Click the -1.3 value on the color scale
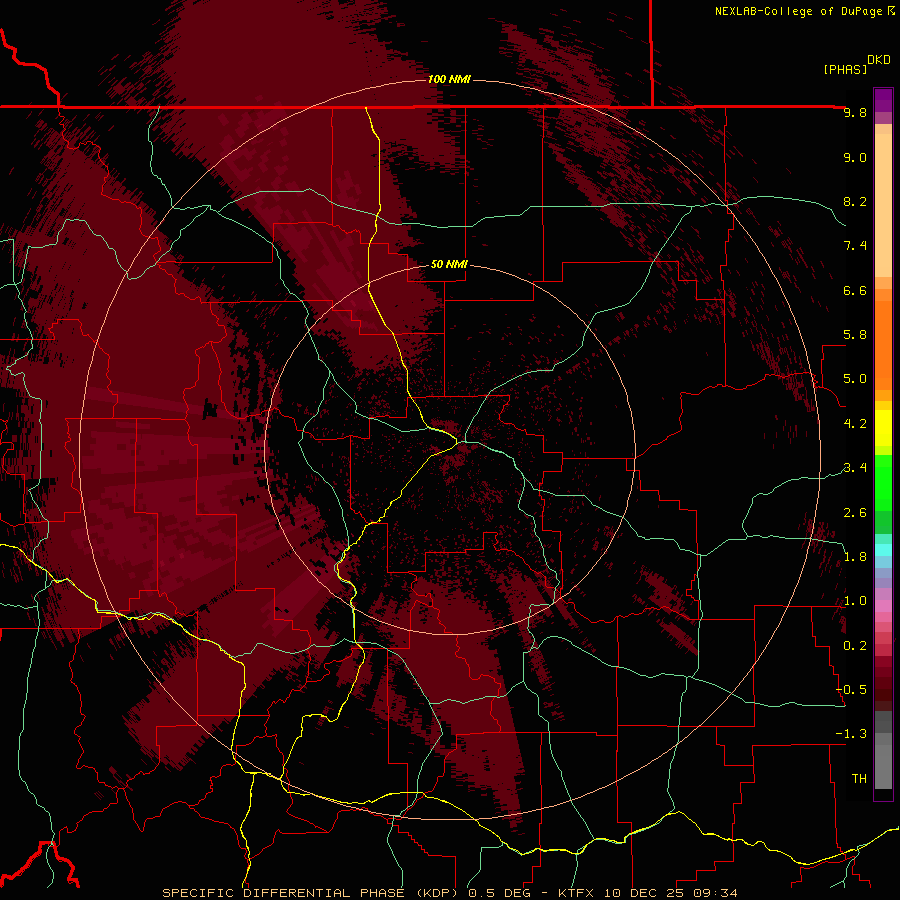This screenshot has height=900, width=900. 851,734
